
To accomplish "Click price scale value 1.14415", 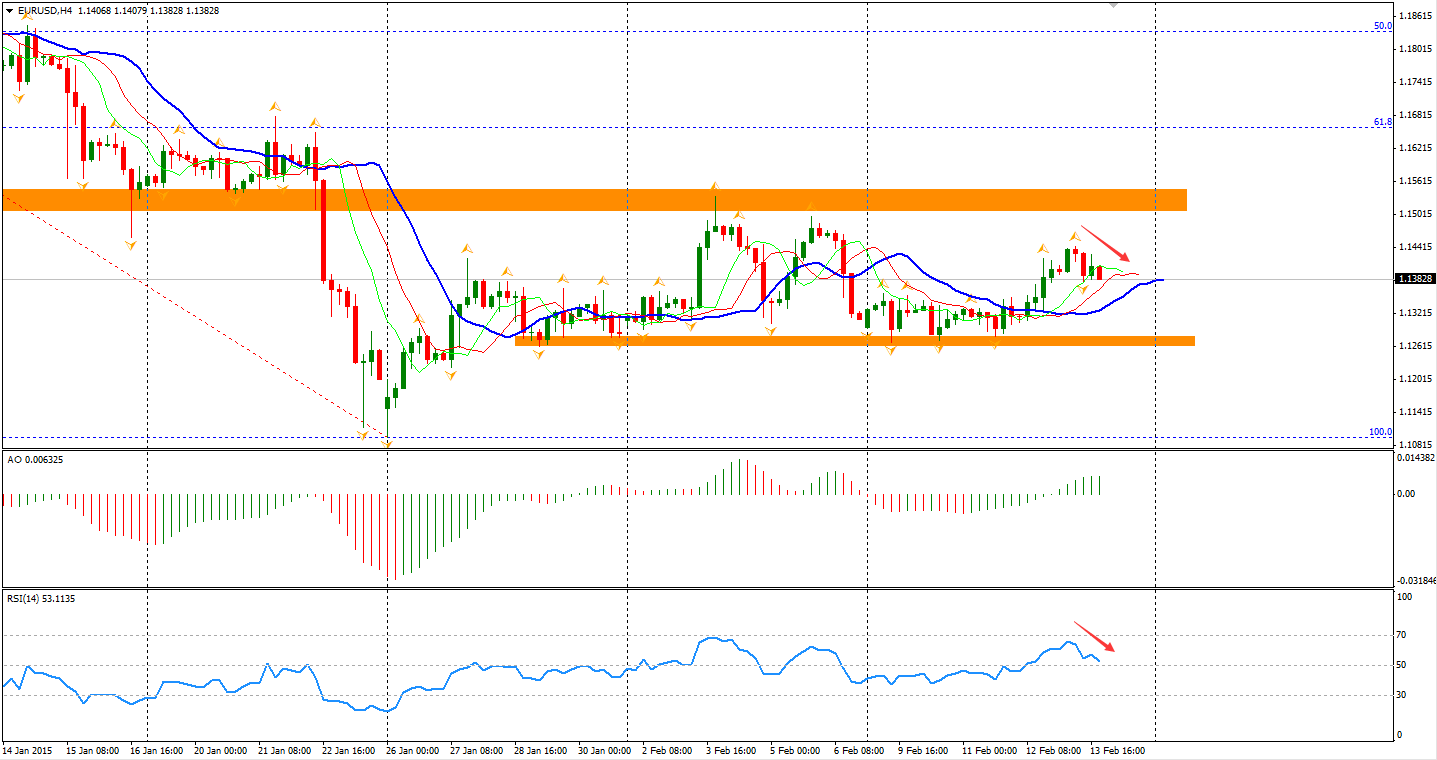I will pyautogui.click(x=1416, y=247).
